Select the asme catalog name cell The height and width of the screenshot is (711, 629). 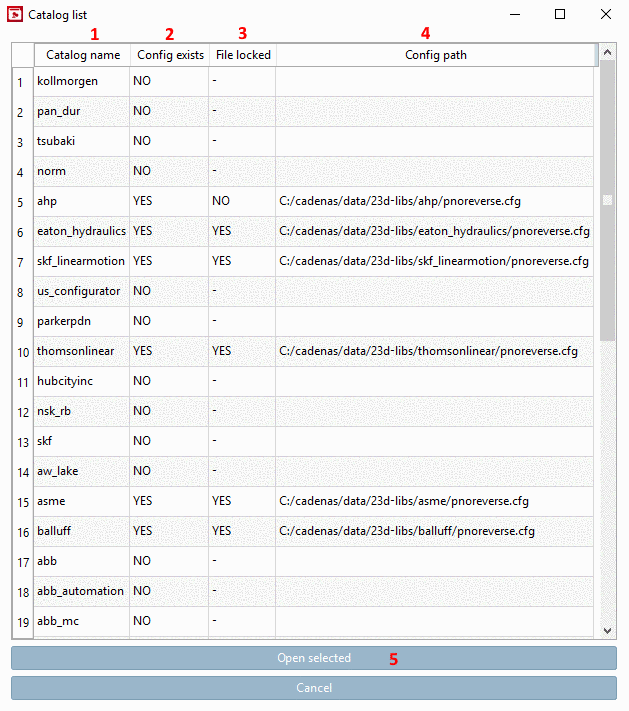coord(82,501)
